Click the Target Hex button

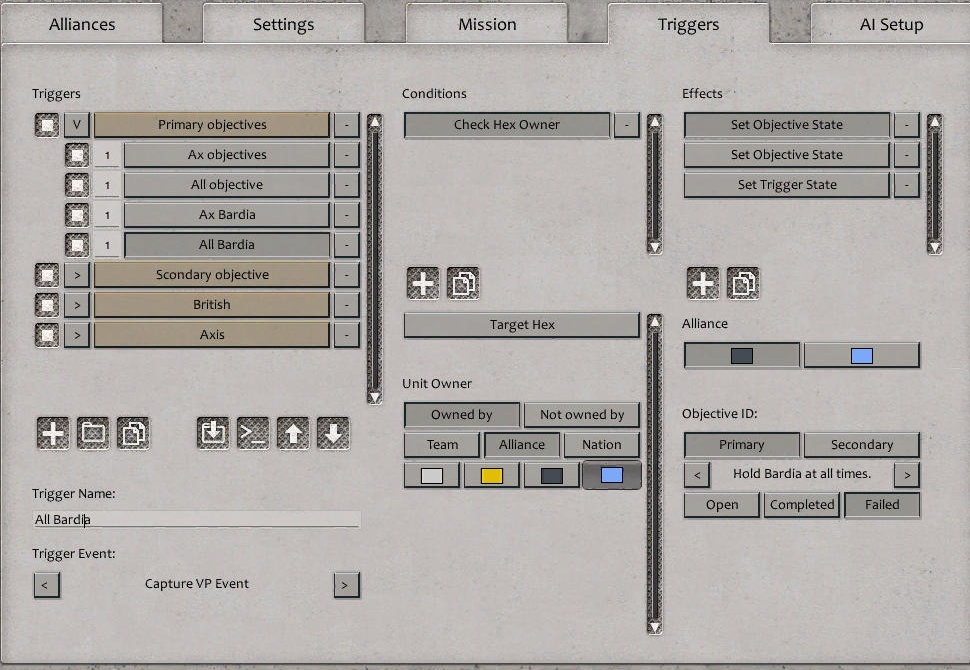click(521, 325)
